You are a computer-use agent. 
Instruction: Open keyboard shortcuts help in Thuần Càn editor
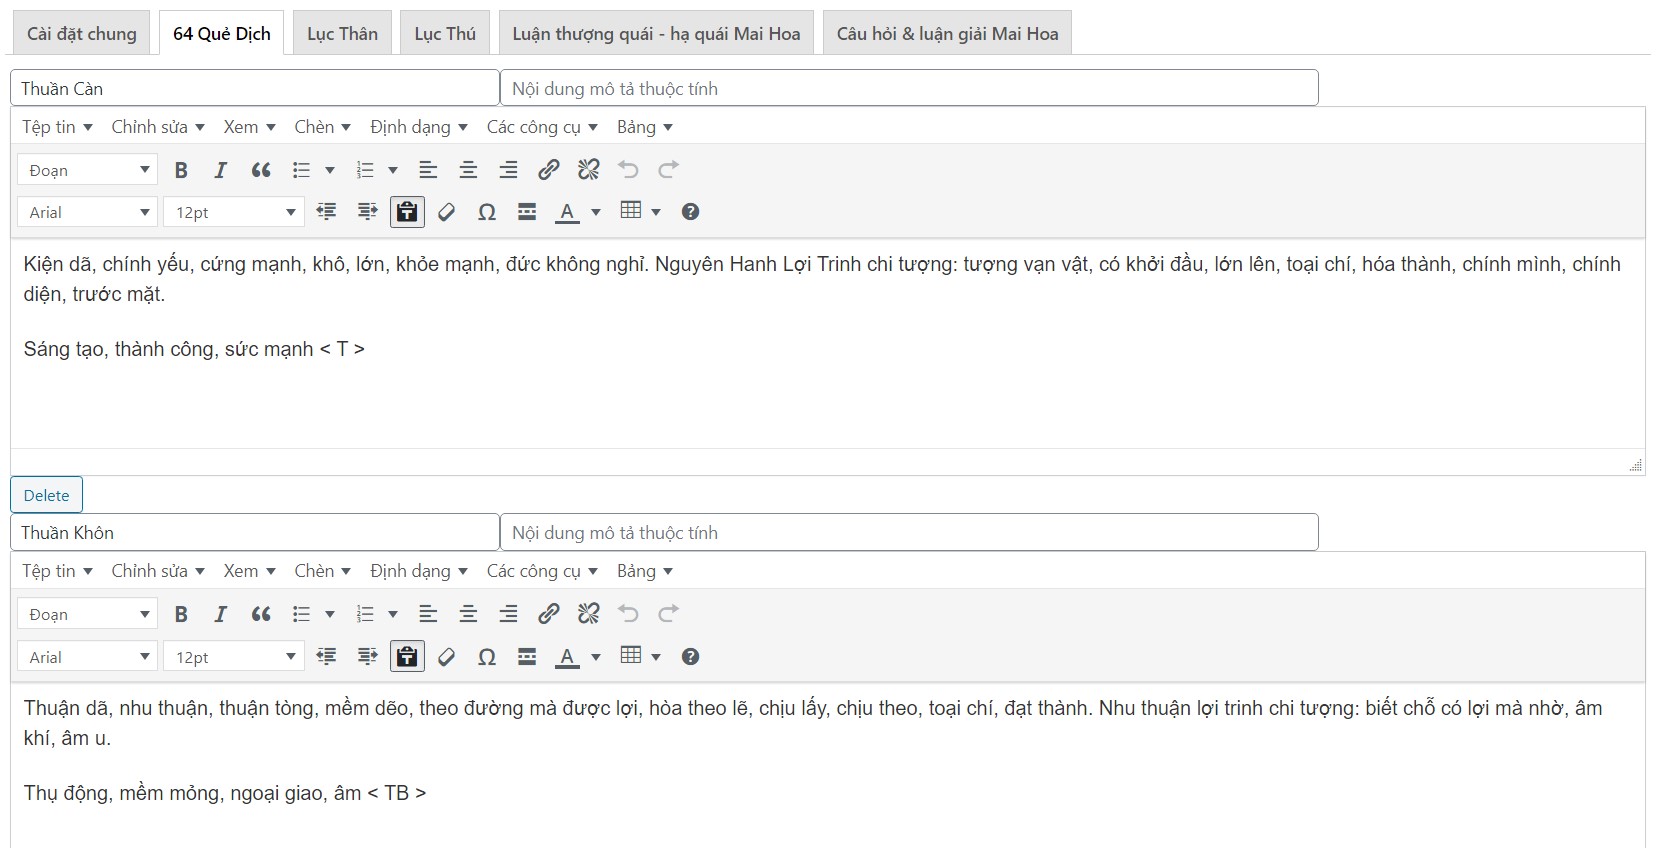690,212
